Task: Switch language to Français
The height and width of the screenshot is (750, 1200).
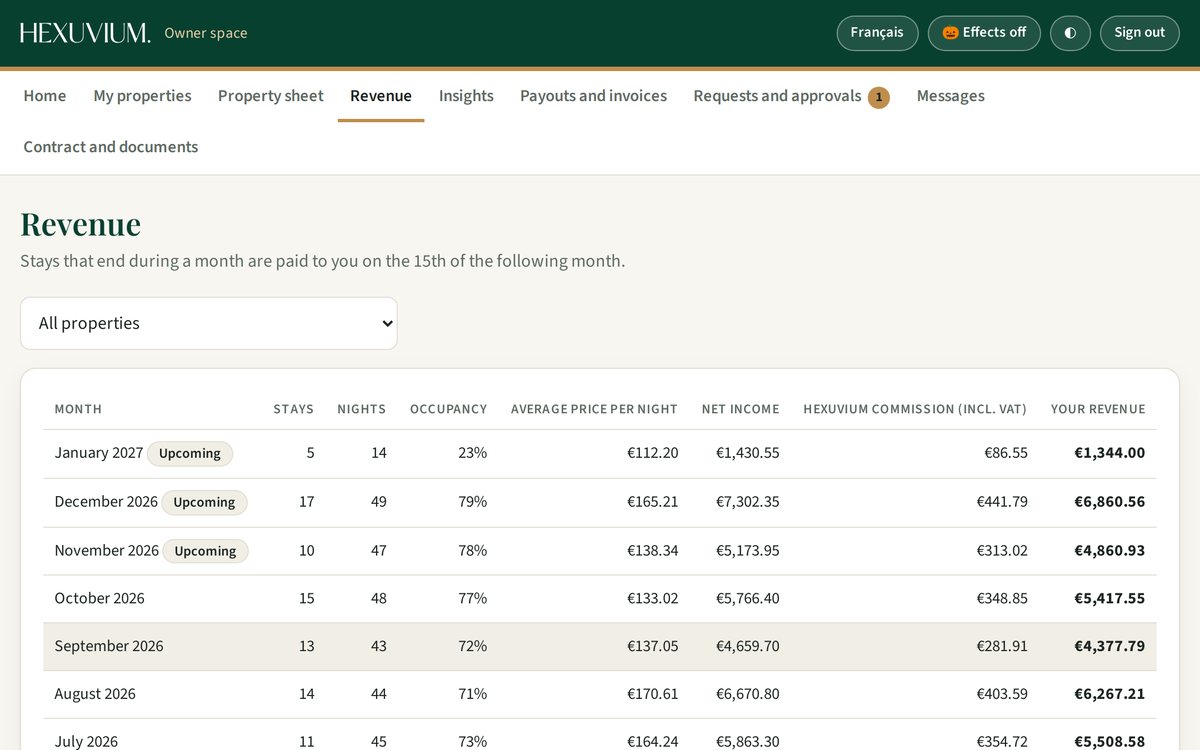Action: click(x=877, y=33)
